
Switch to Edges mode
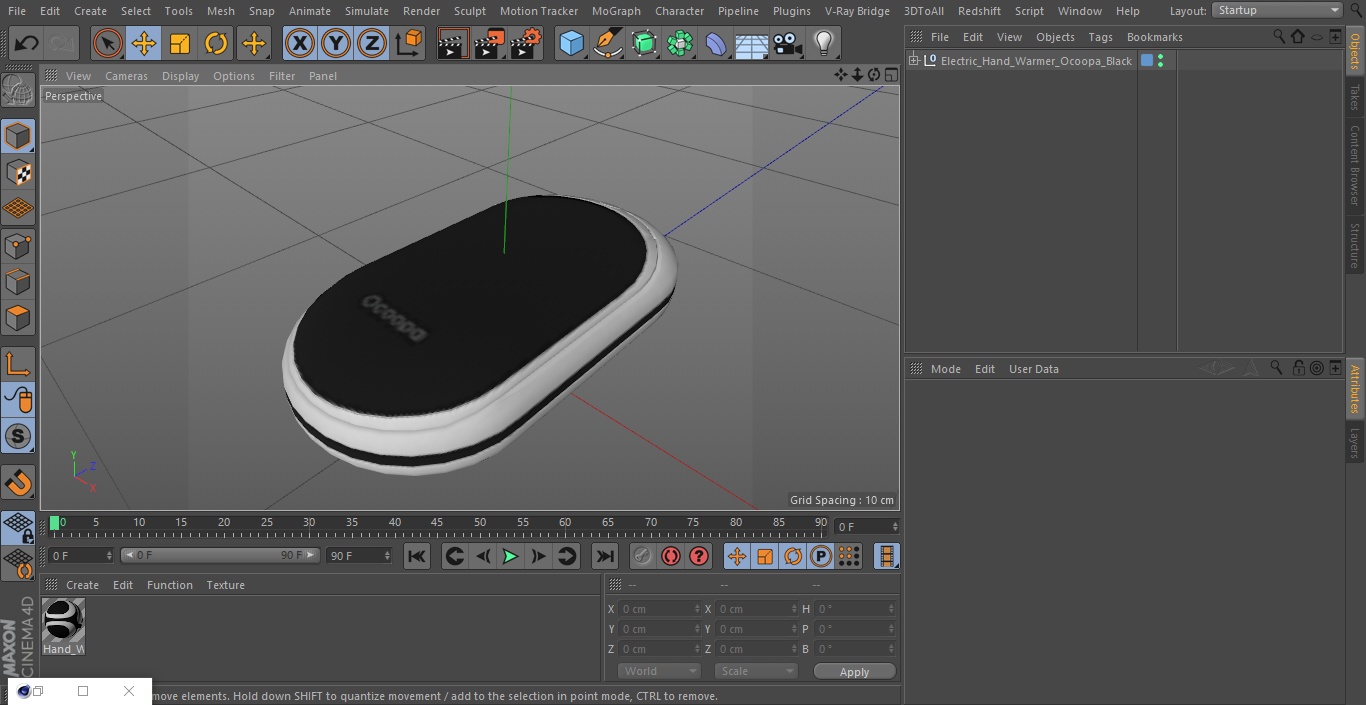point(18,282)
